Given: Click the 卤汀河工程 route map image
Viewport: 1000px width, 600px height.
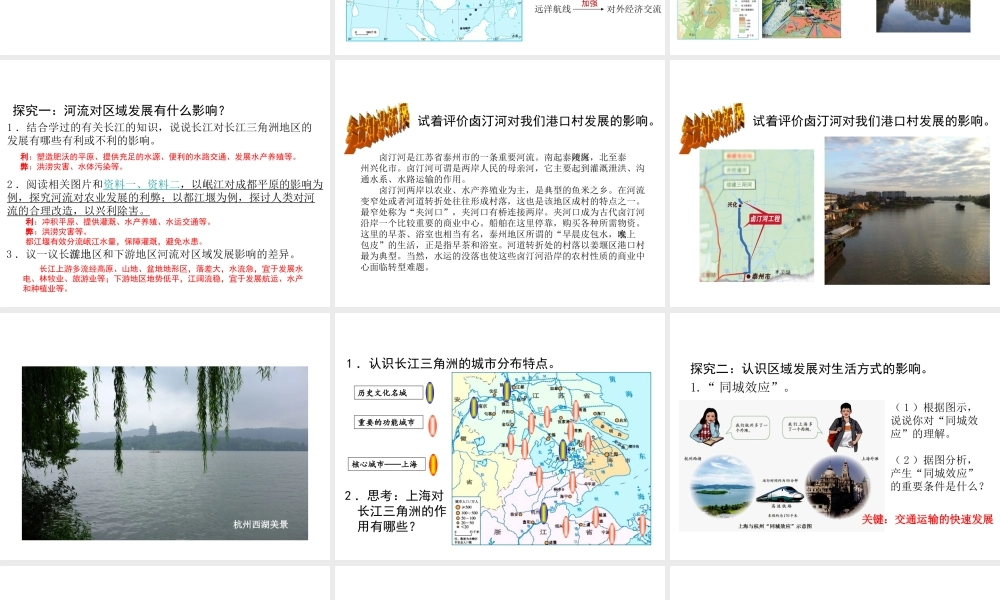Looking at the screenshot, I should pos(756,216).
